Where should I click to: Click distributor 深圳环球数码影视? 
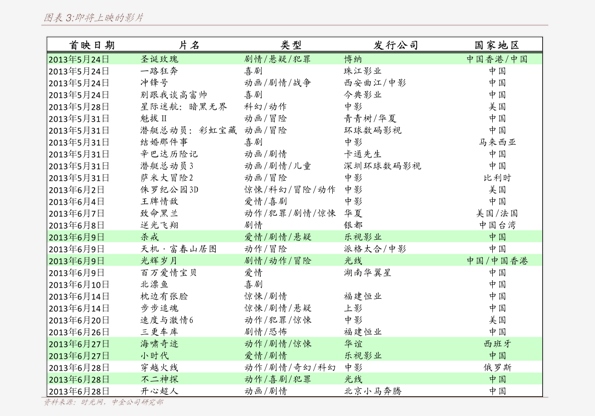point(382,166)
